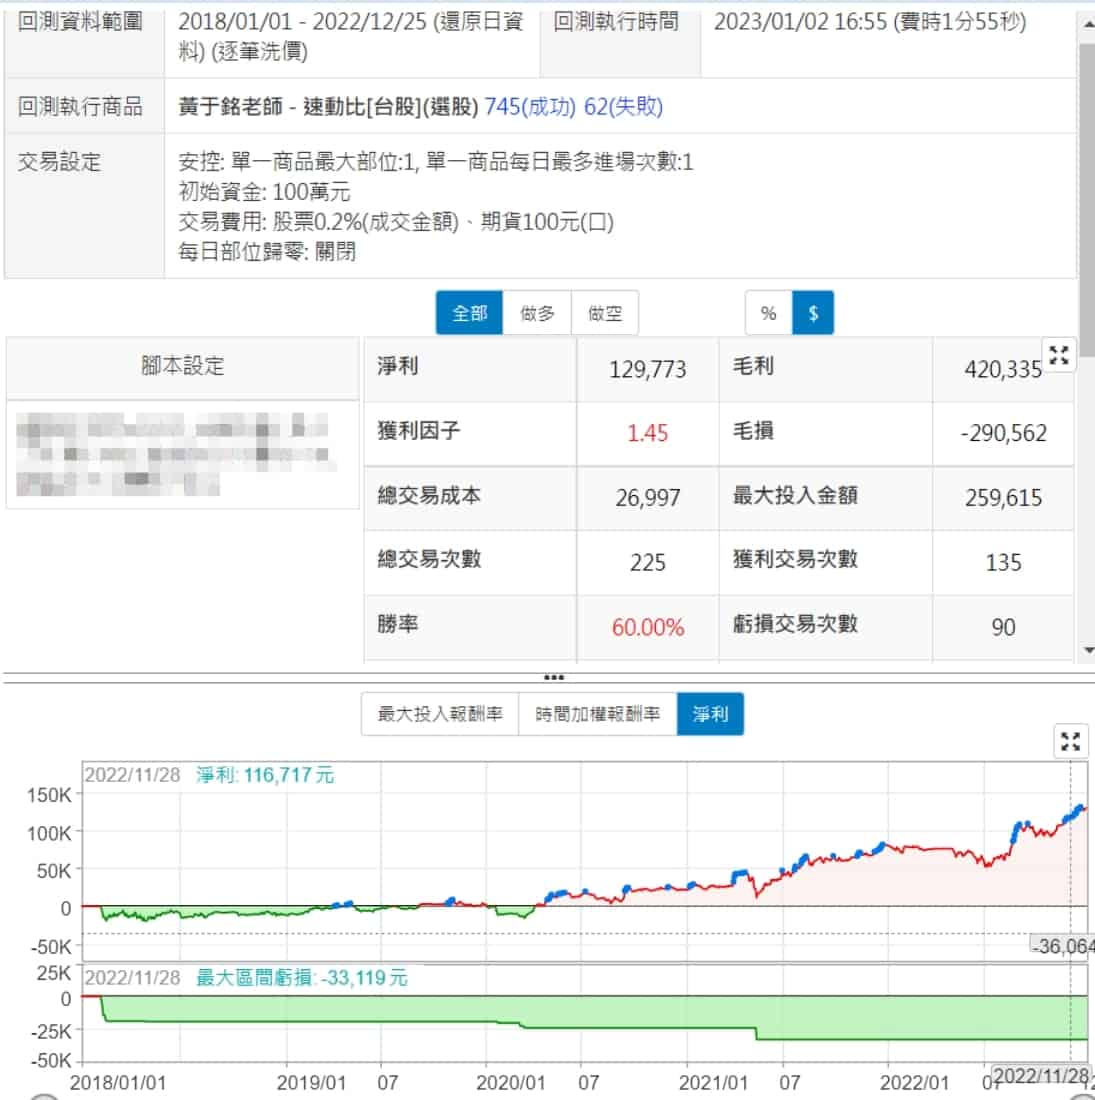Image resolution: width=1095 pixels, height=1100 pixels.
Task: Click the 腳本設定 panel header
Action: 182,366
